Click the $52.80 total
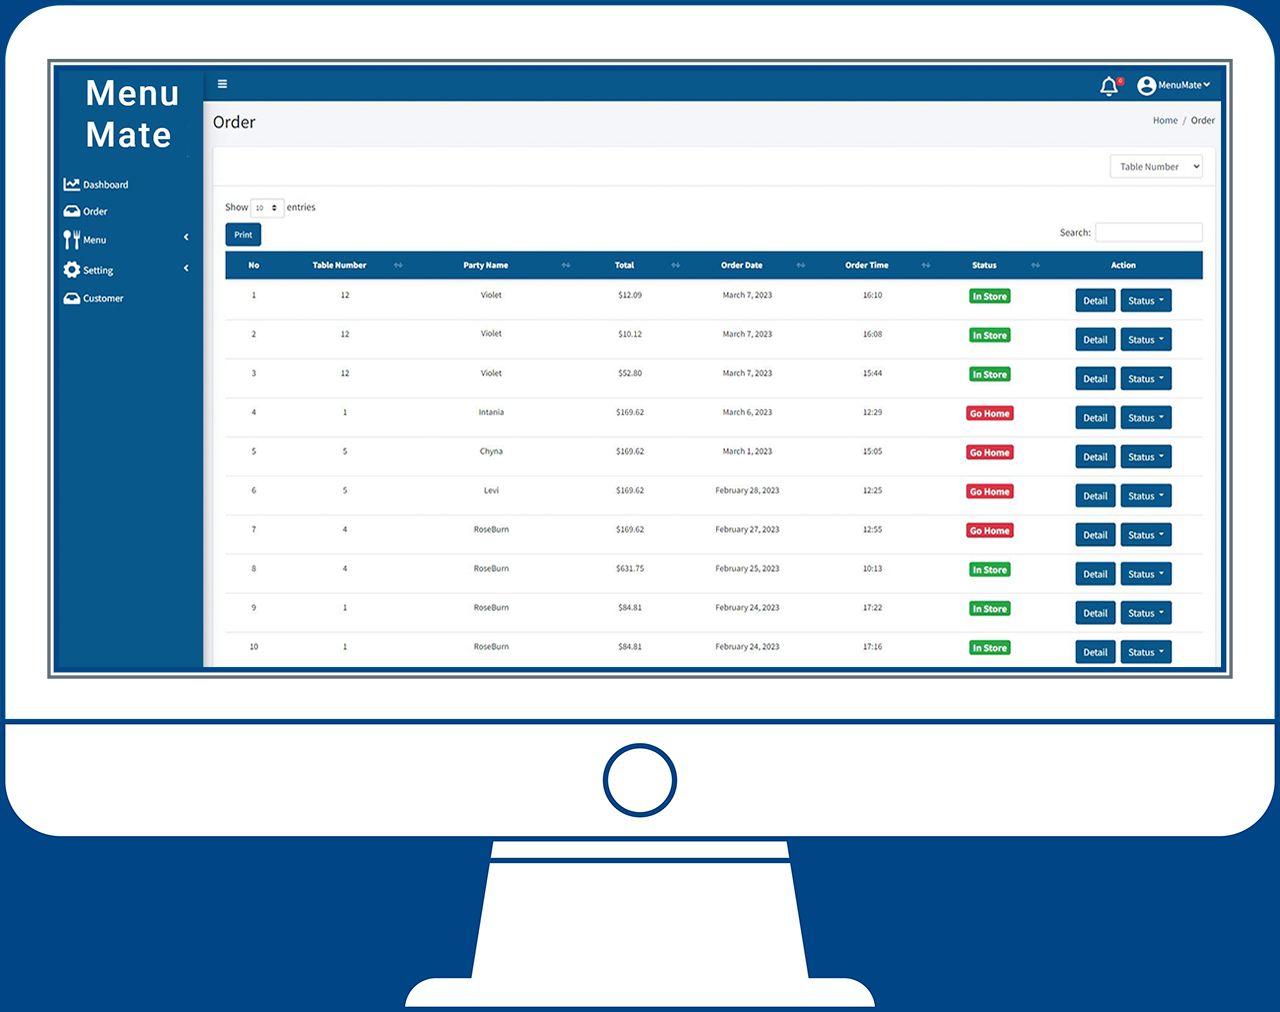This screenshot has height=1012, width=1280. pos(630,373)
